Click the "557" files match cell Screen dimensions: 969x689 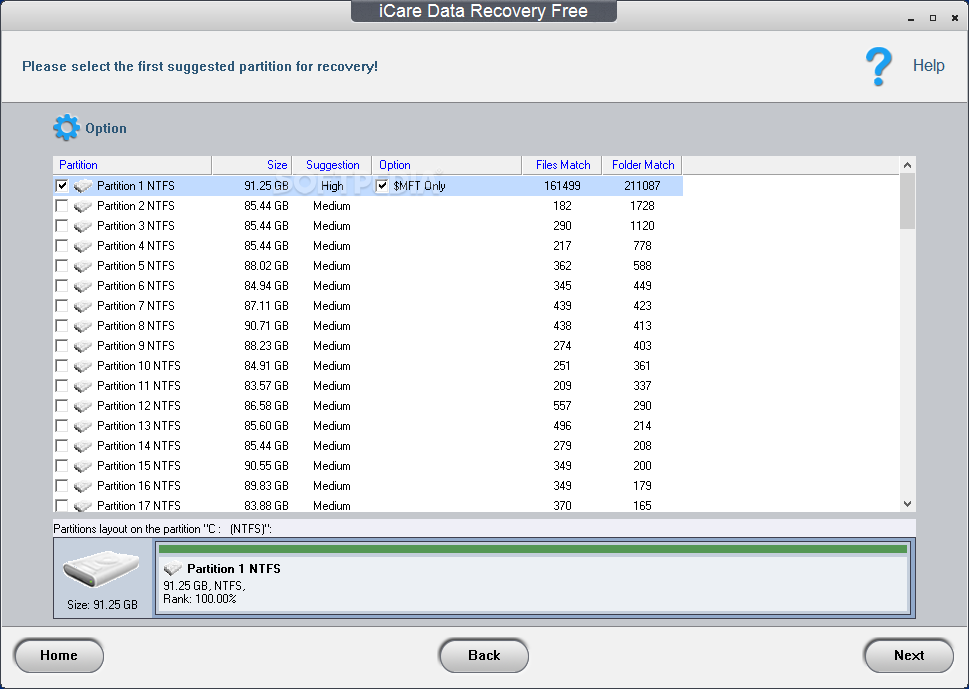(562, 406)
